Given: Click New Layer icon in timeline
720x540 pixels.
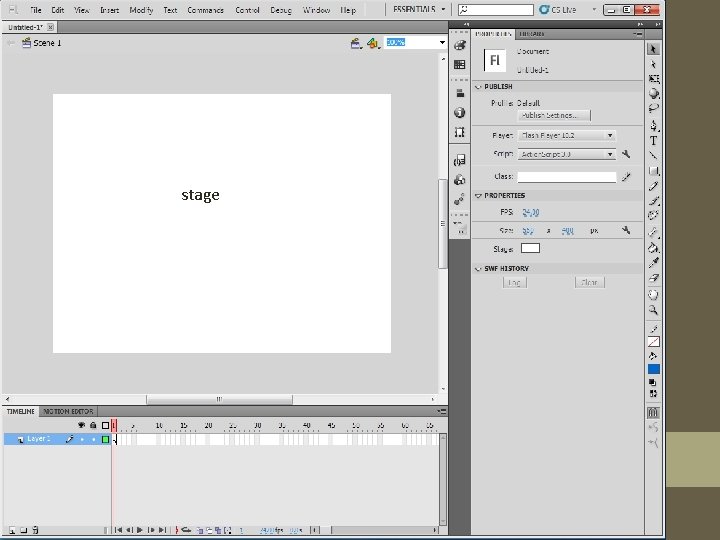Looking at the screenshot, I should [x=12, y=530].
